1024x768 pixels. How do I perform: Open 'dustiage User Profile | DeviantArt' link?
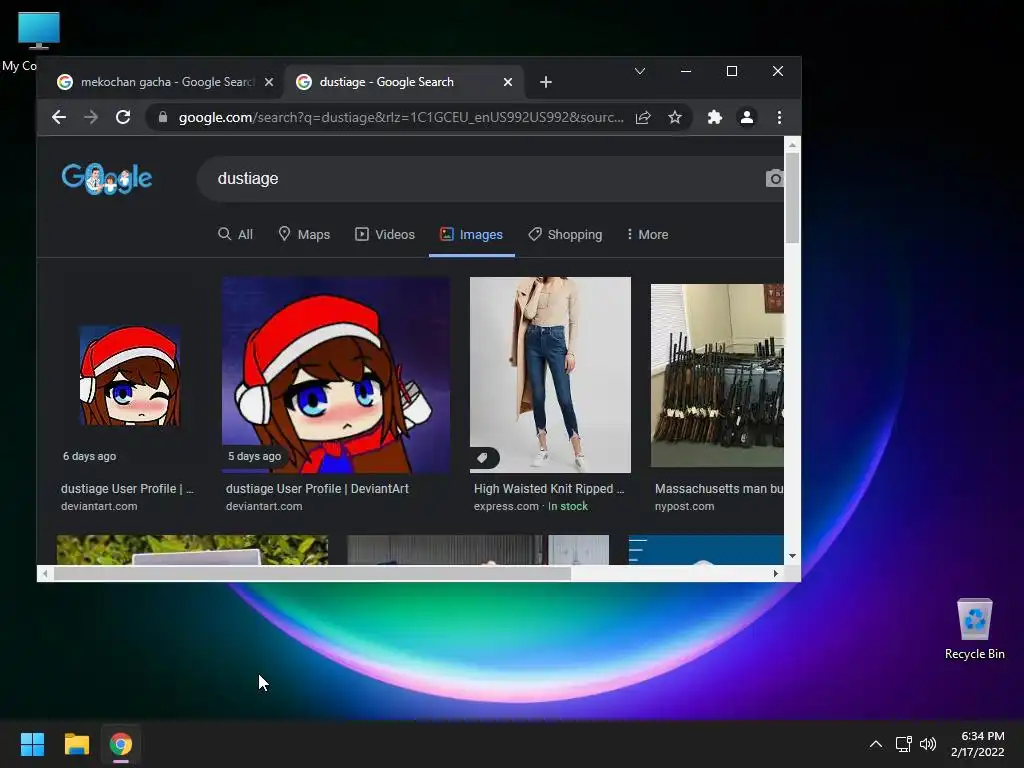point(317,489)
